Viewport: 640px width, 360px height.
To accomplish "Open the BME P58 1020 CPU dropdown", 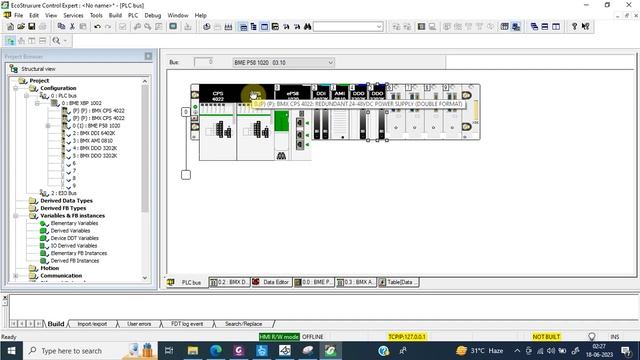I will coord(284,62).
